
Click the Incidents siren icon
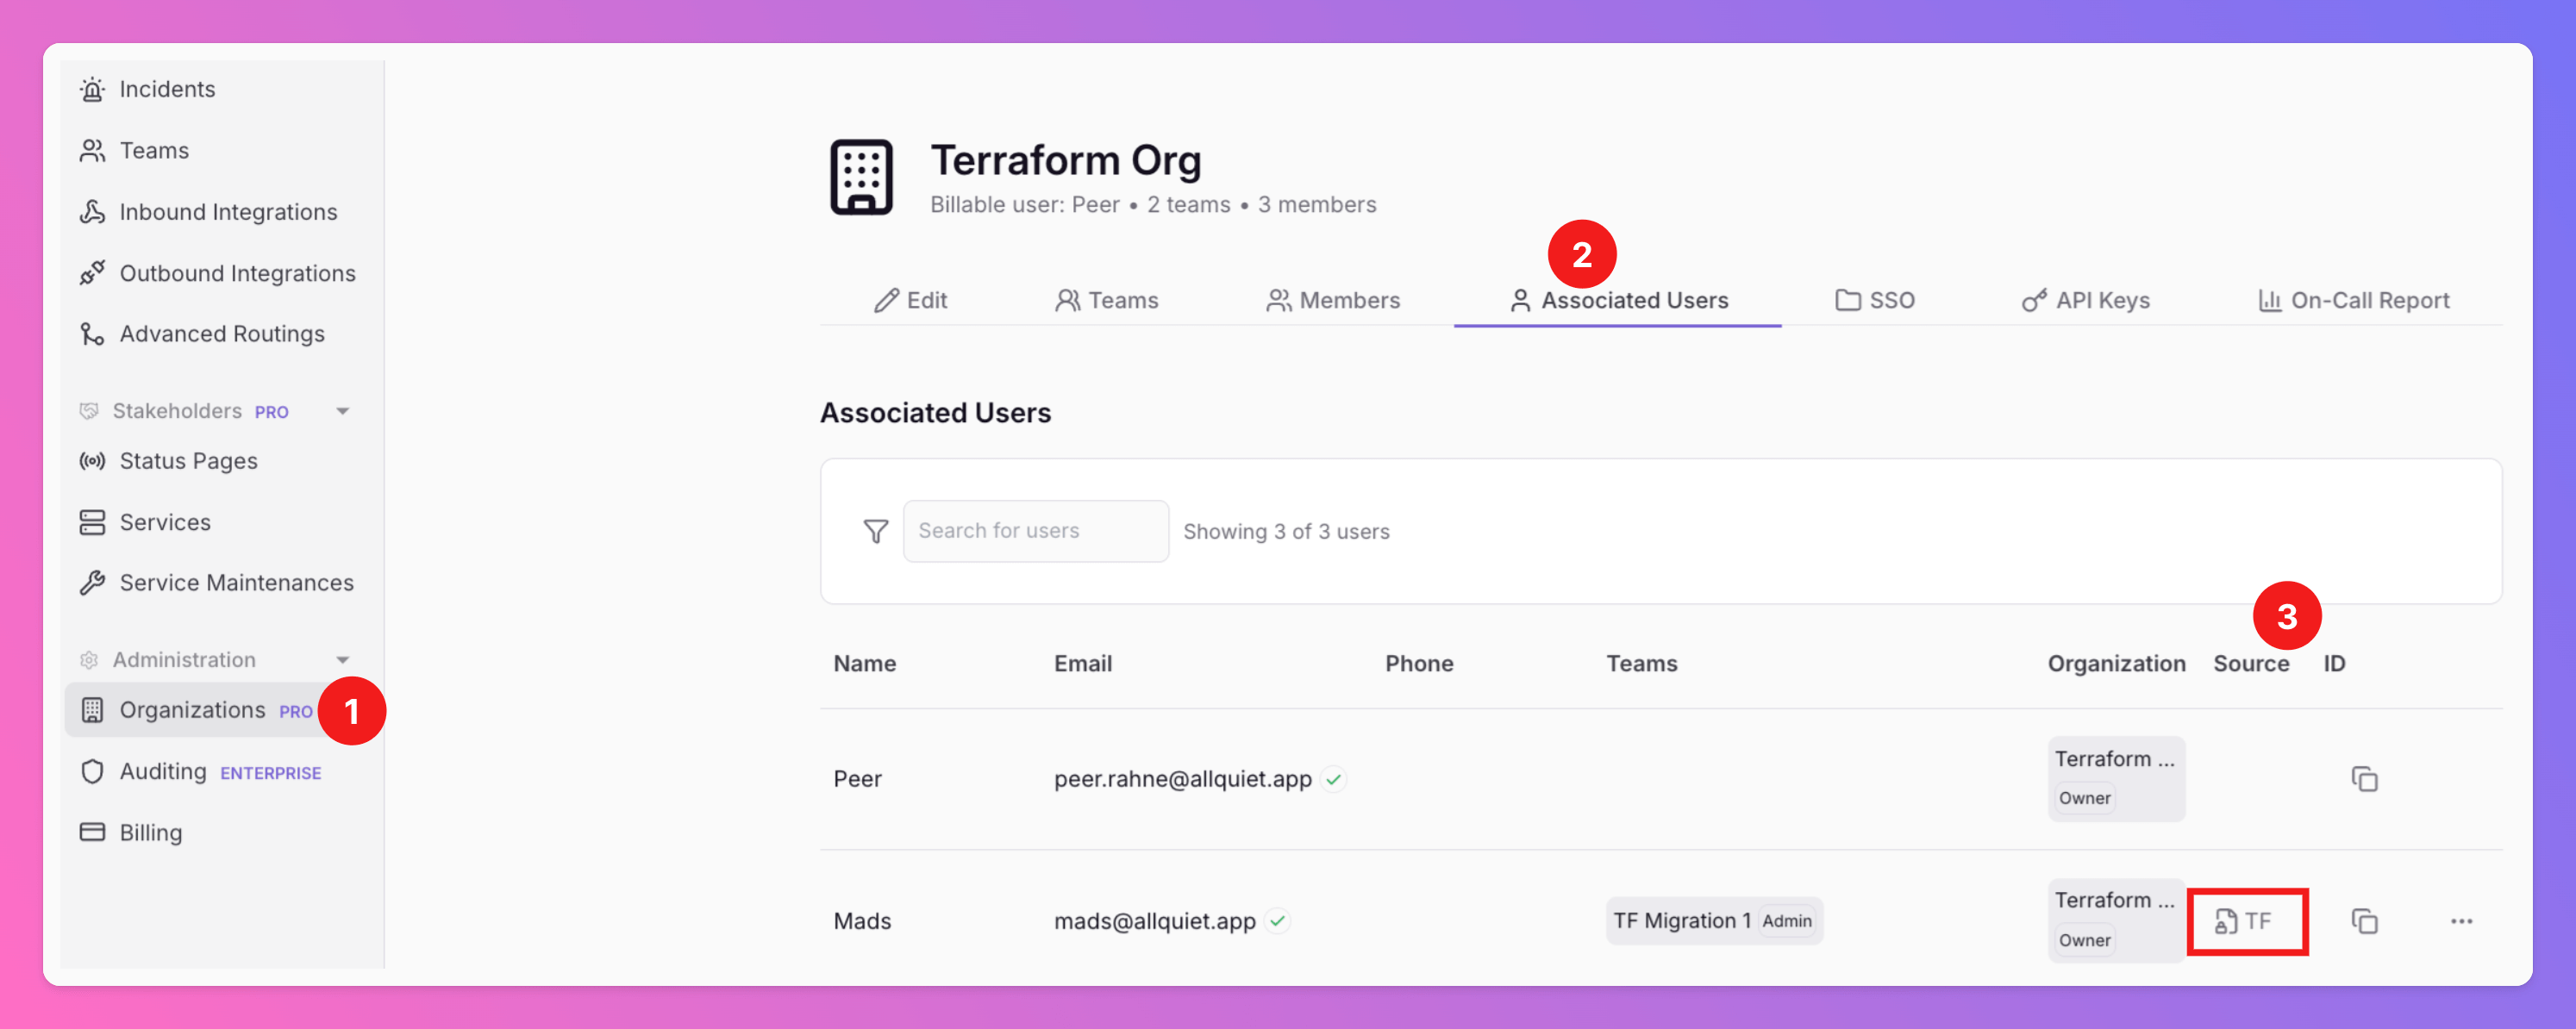pyautogui.click(x=92, y=89)
